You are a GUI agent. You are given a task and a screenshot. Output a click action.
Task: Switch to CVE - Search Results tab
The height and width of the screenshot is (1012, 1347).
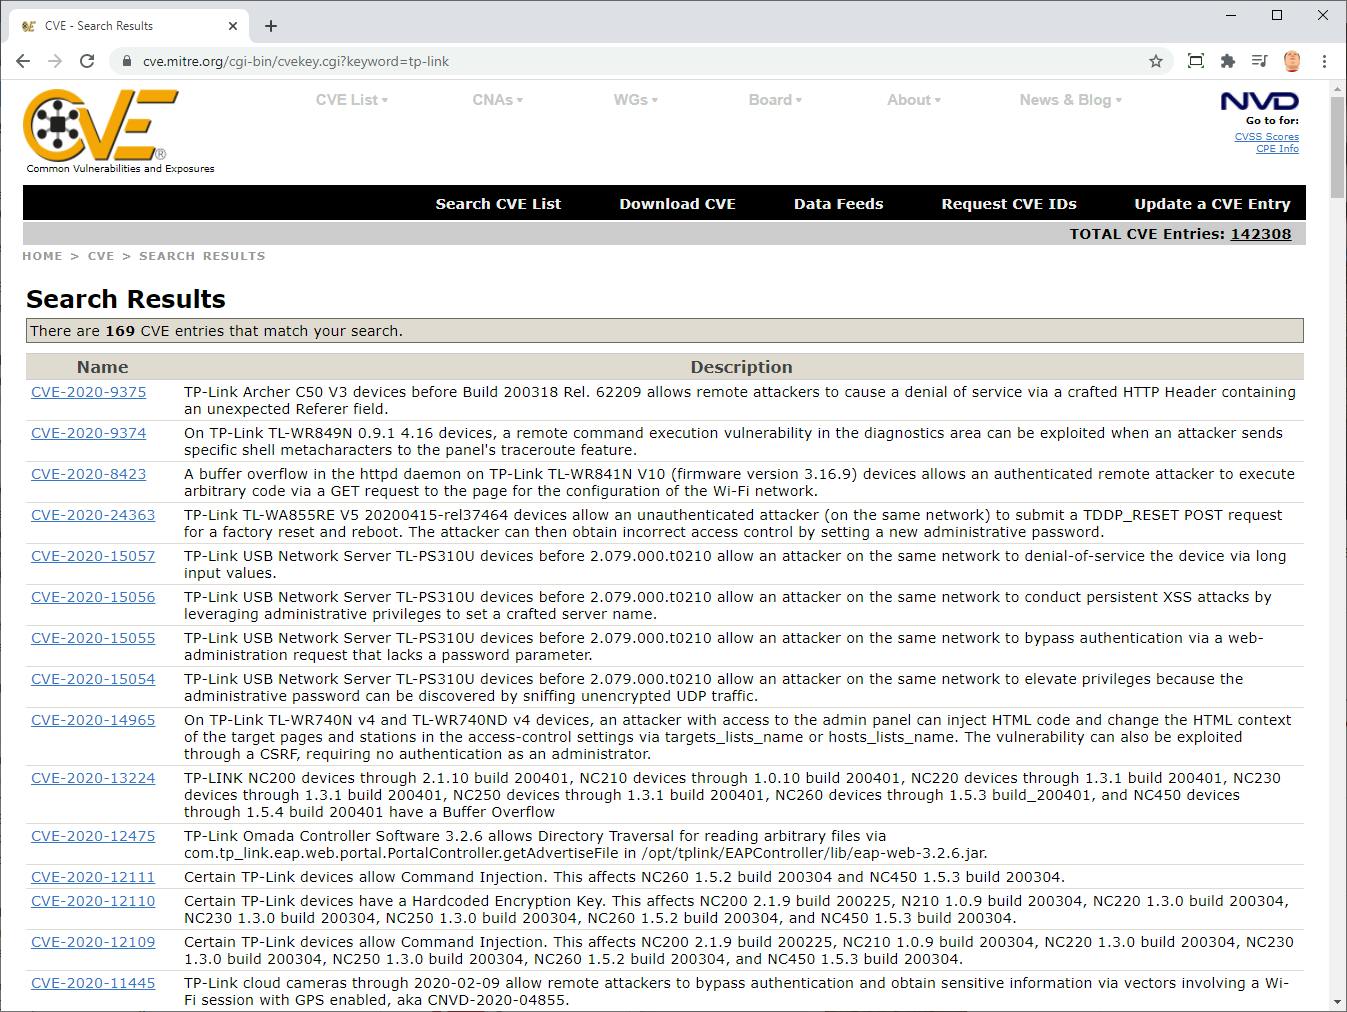pos(130,26)
